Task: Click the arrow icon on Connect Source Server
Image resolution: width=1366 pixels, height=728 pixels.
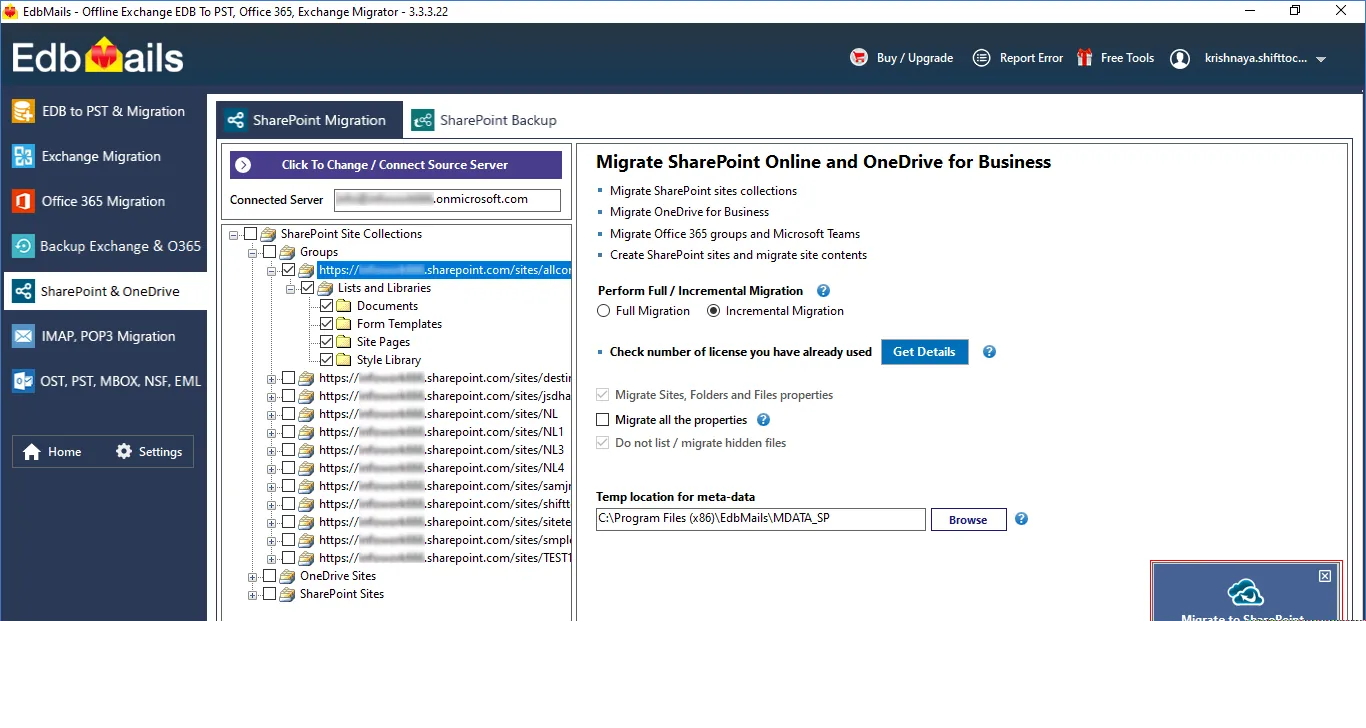Action: coord(244,165)
